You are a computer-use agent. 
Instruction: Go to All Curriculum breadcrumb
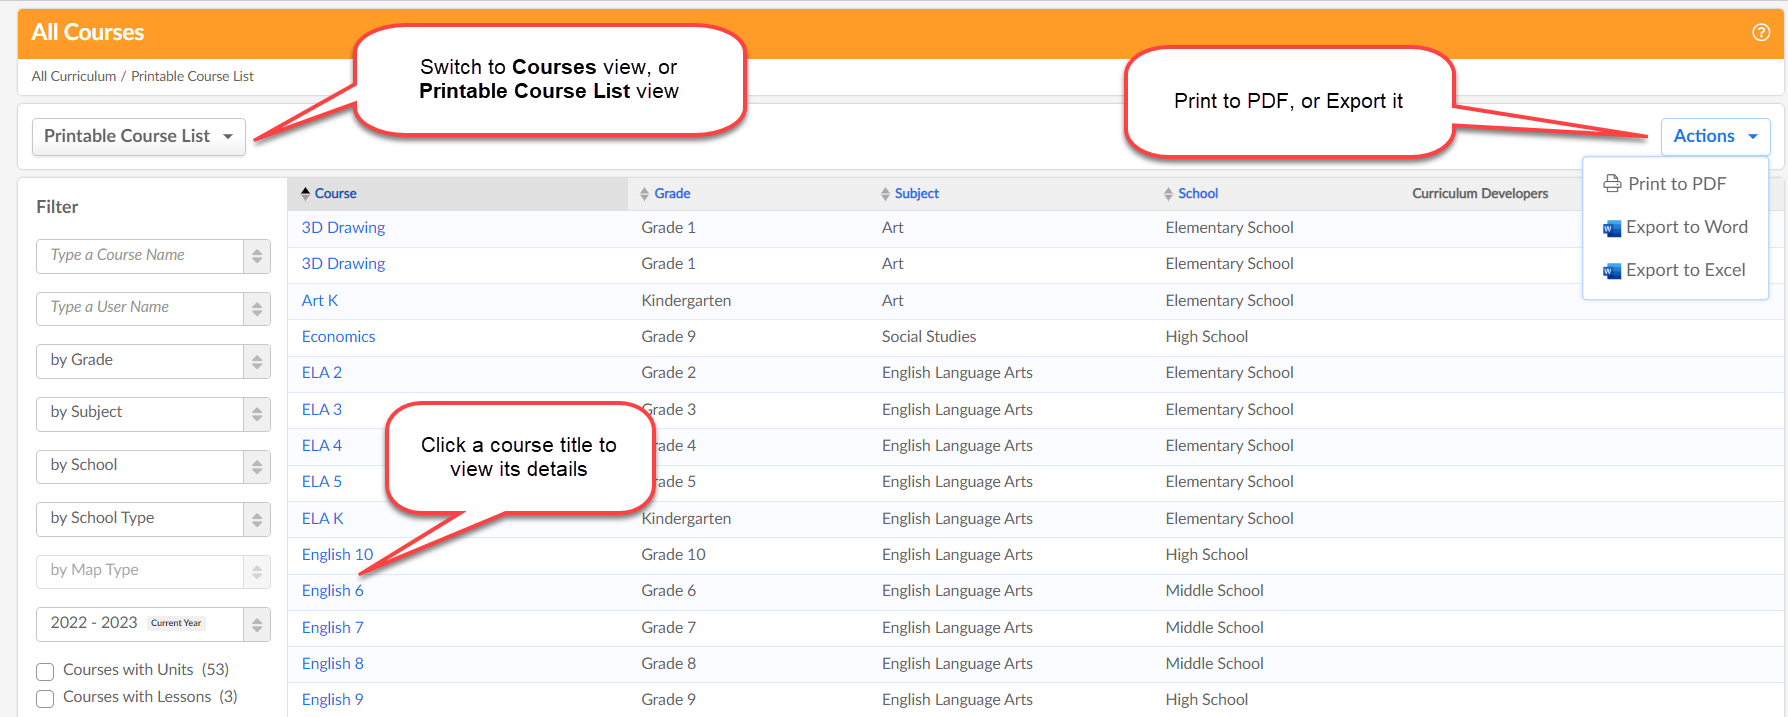coord(73,76)
